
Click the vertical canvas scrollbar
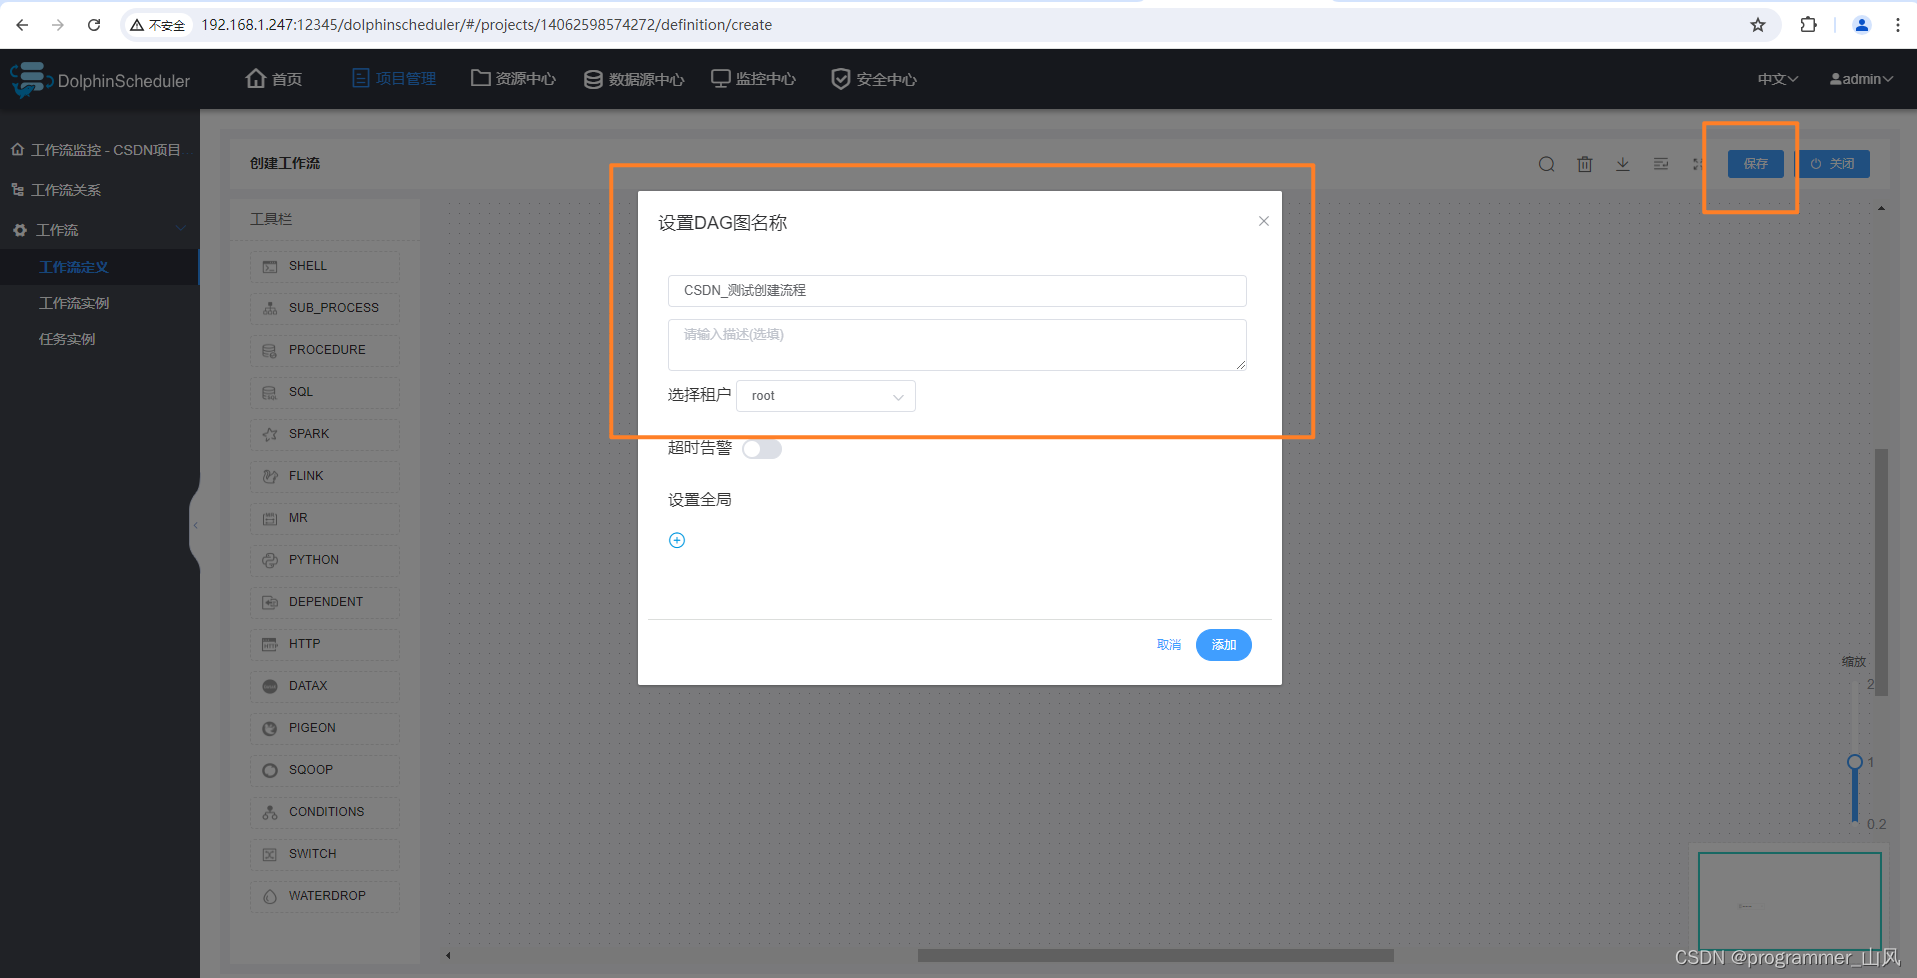(x=1881, y=572)
